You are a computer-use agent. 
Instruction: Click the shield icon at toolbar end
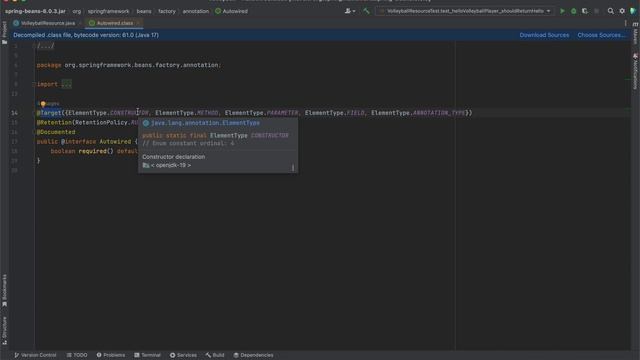click(x=633, y=11)
